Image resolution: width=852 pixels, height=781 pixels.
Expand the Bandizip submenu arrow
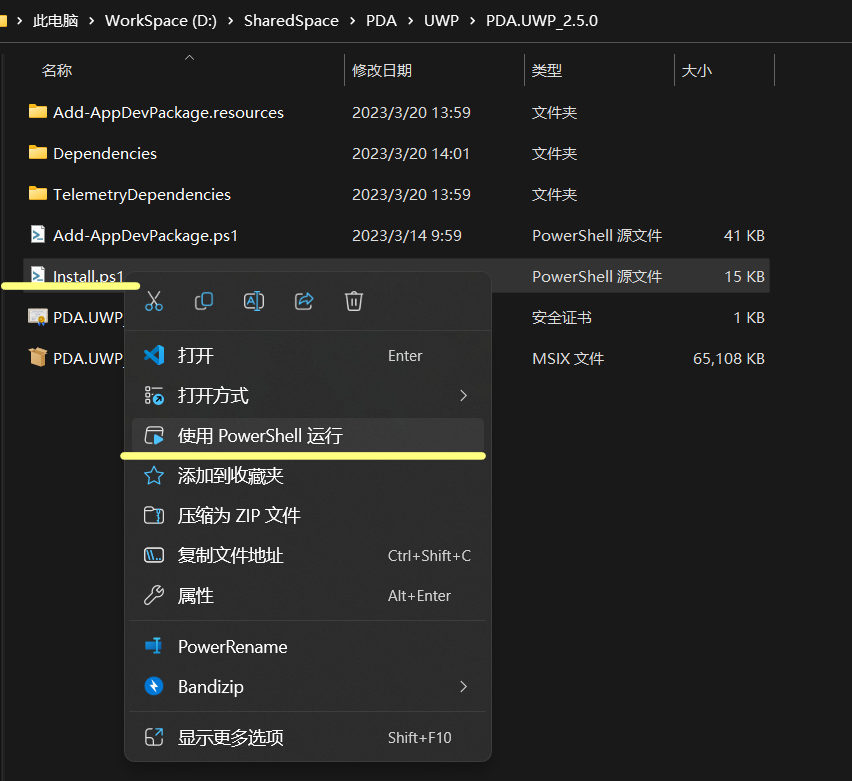pyautogui.click(x=463, y=686)
